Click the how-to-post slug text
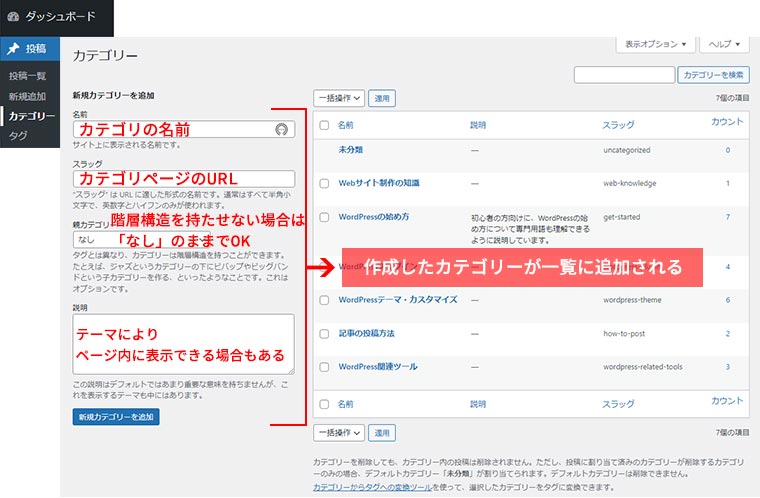This screenshot has height=498, width=760. point(624,334)
